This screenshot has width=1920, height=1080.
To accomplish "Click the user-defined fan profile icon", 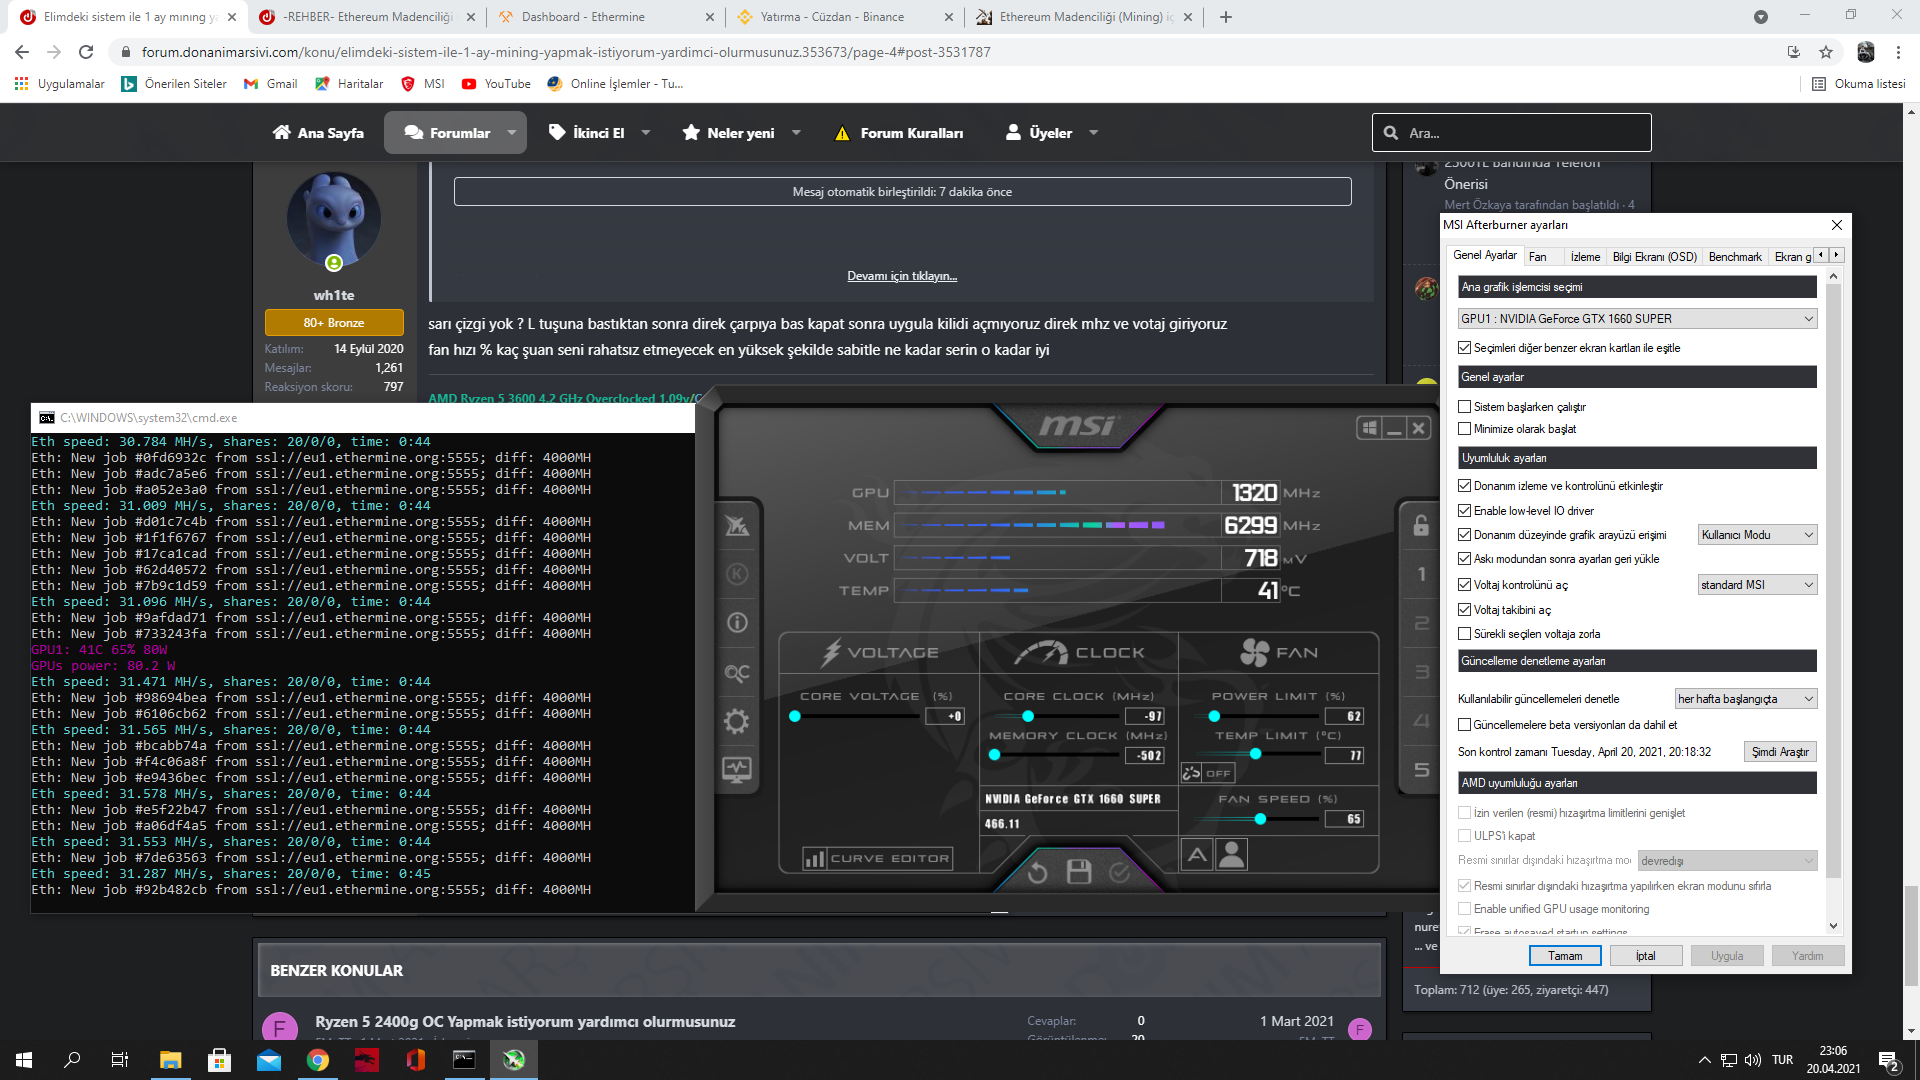I will point(1232,854).
